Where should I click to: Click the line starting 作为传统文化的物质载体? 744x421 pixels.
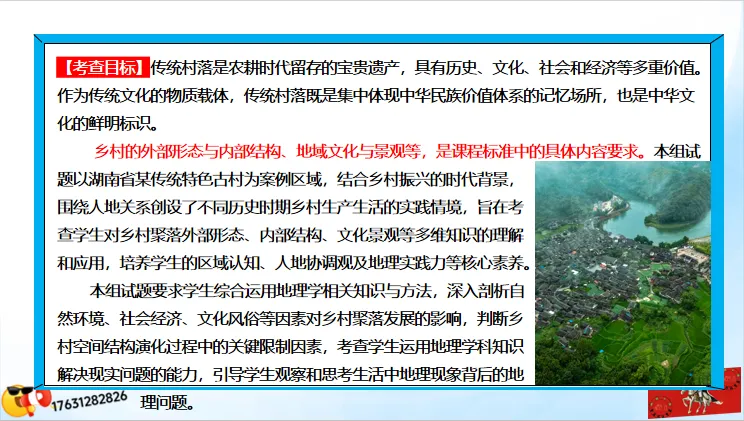tap(376, 96)
